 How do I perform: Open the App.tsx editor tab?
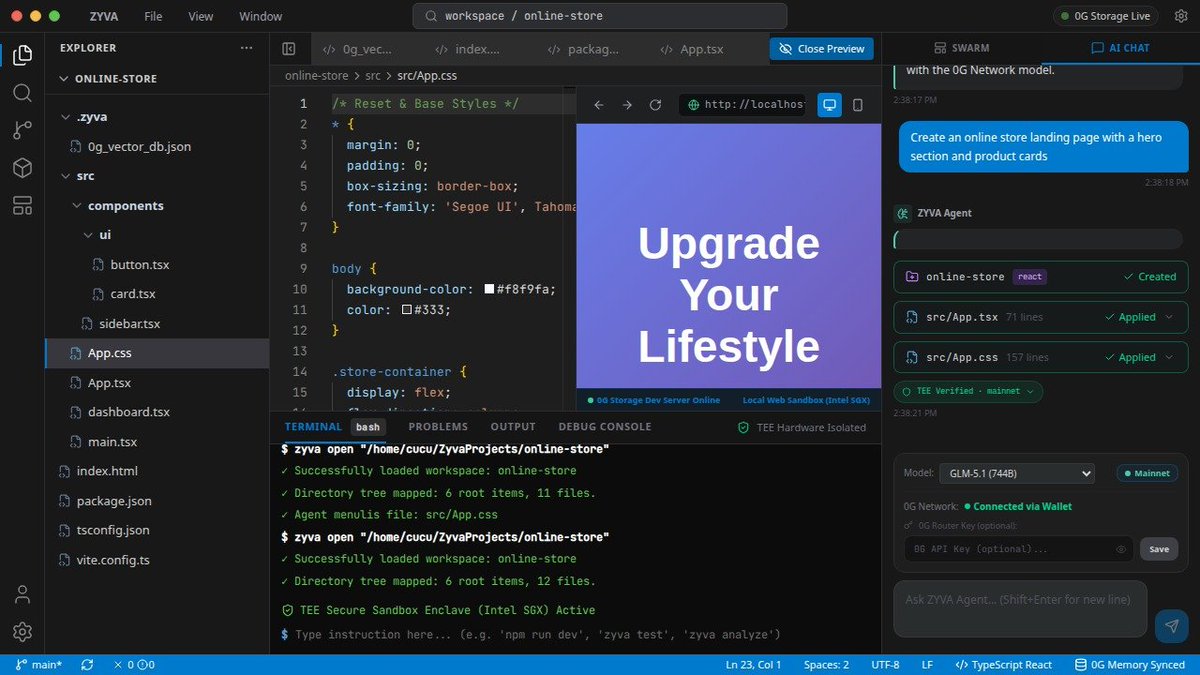pos(691,48)
